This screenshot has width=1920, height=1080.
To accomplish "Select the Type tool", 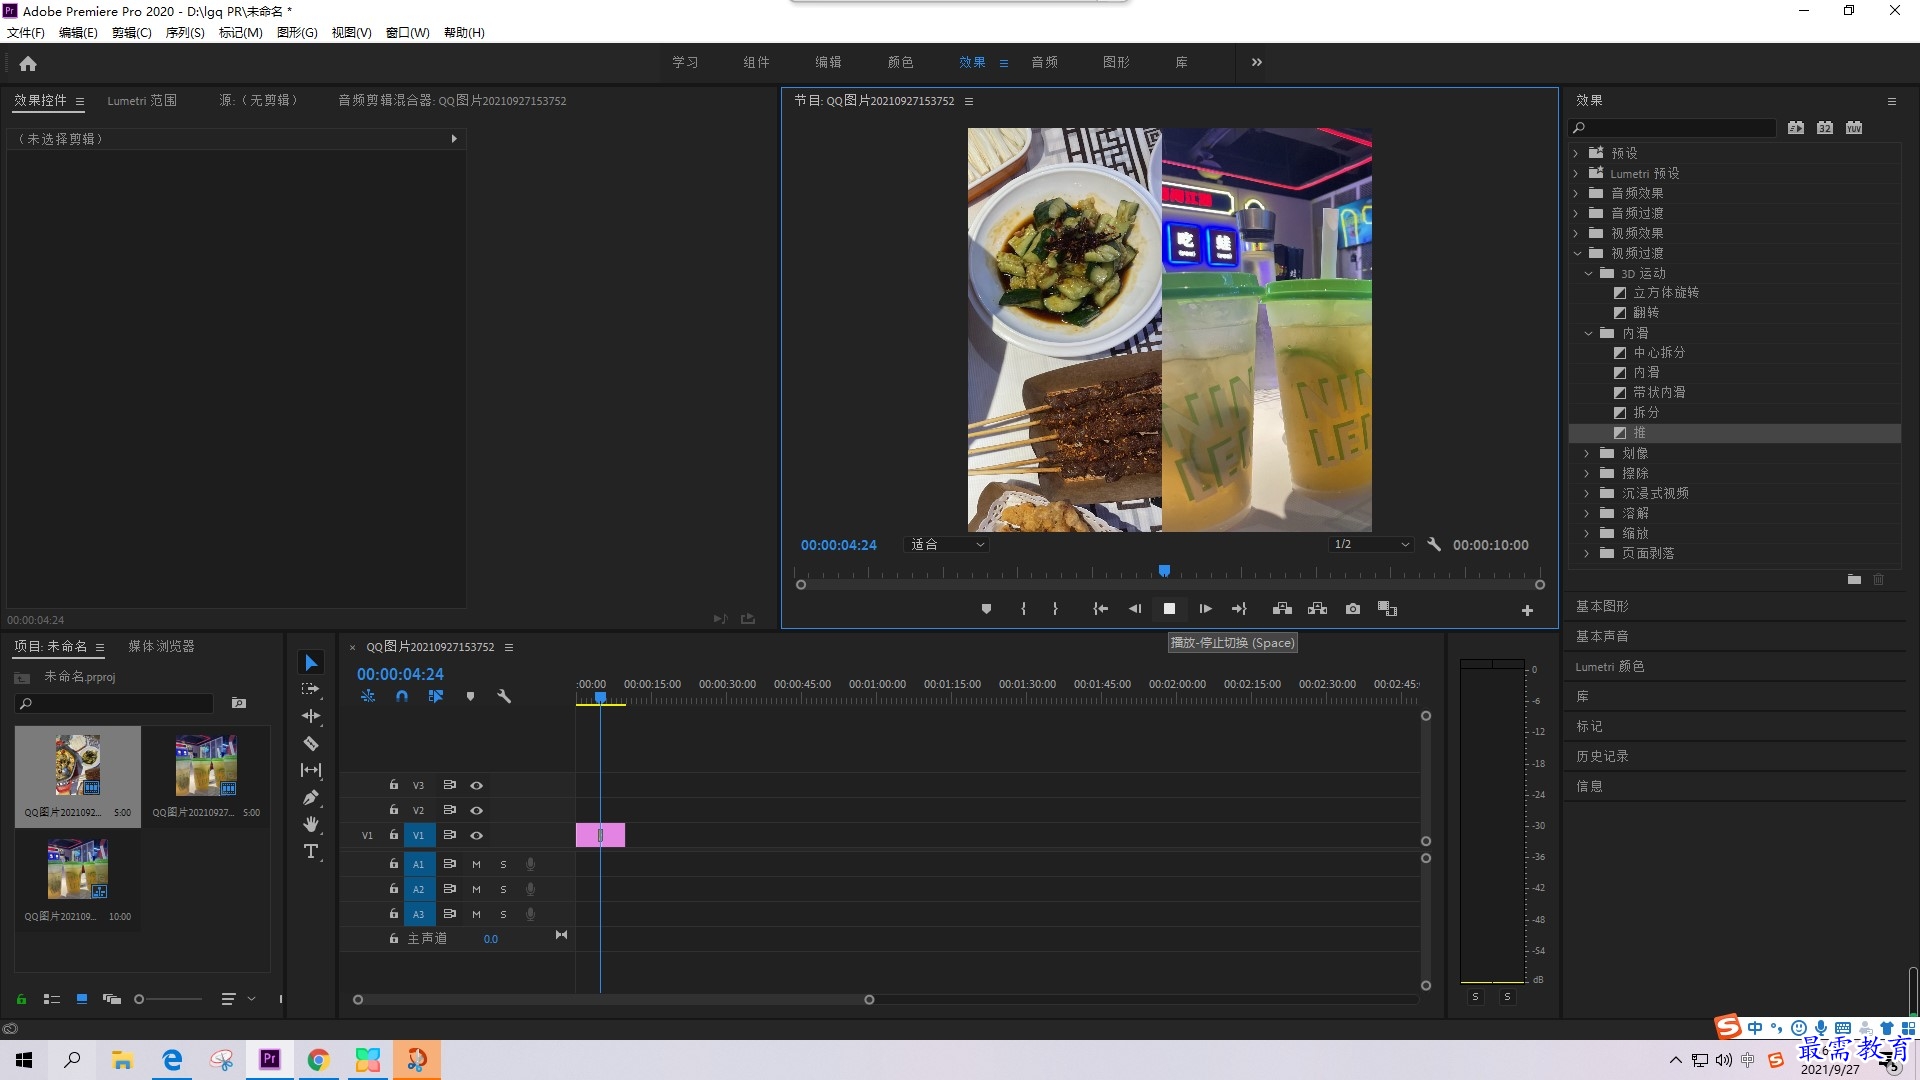I will [311, 851].
